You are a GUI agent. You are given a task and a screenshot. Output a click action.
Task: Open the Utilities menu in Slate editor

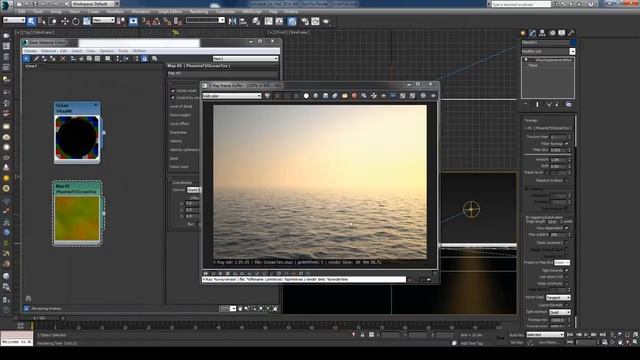click(x=139, y=51)
